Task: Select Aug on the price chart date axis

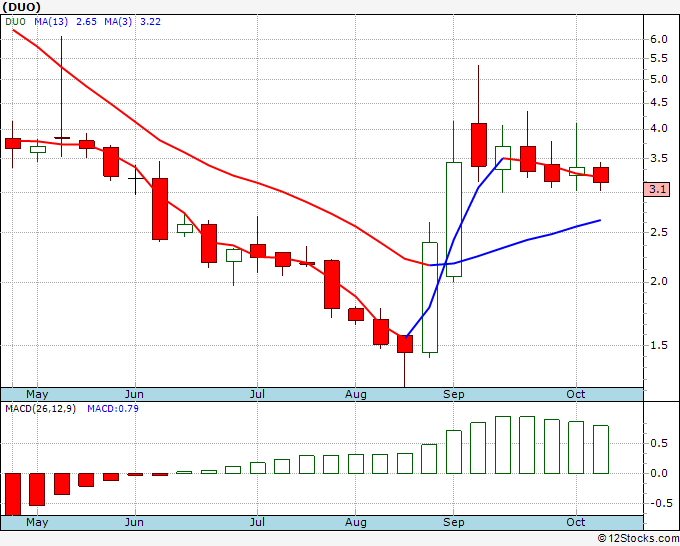Action: 356,394
